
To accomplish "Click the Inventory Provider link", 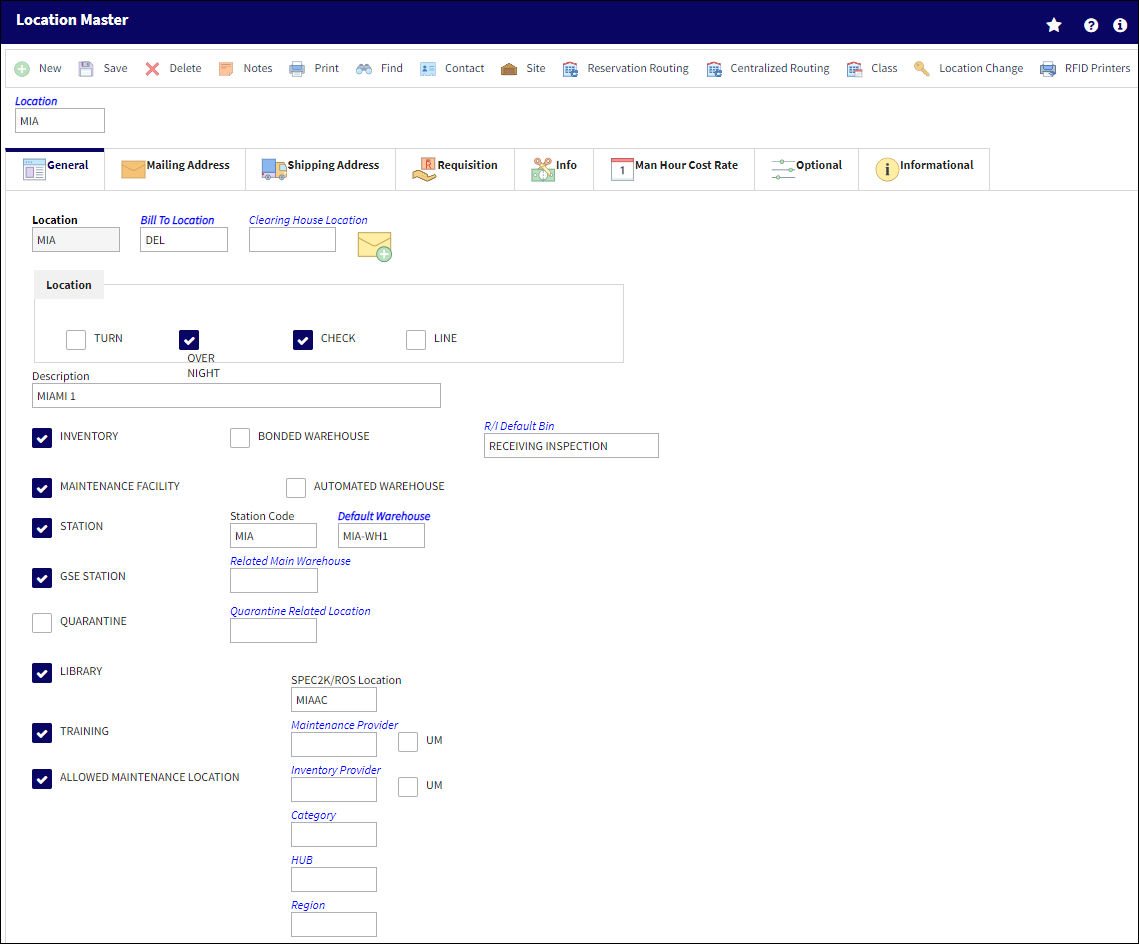I will 336,770.
